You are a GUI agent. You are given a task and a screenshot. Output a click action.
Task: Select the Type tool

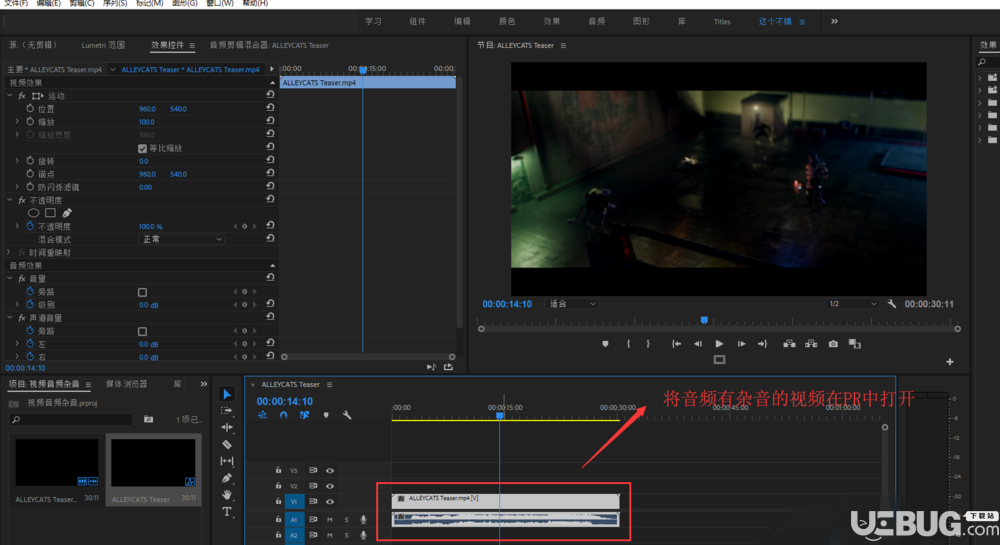227,511
